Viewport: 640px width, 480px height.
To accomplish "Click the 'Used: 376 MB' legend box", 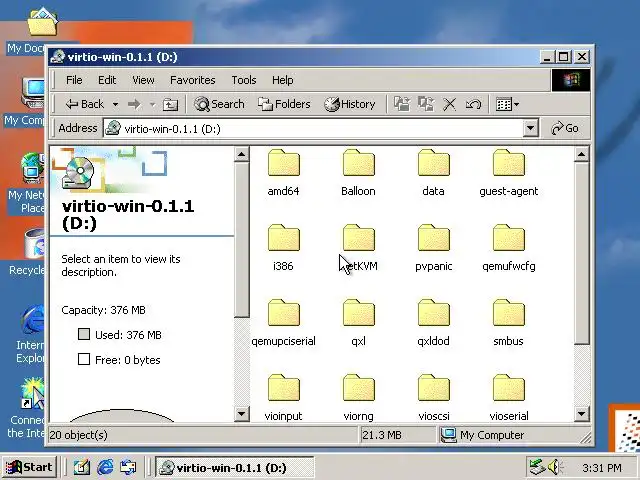I will pyautogui.click(x=84, y=334).
